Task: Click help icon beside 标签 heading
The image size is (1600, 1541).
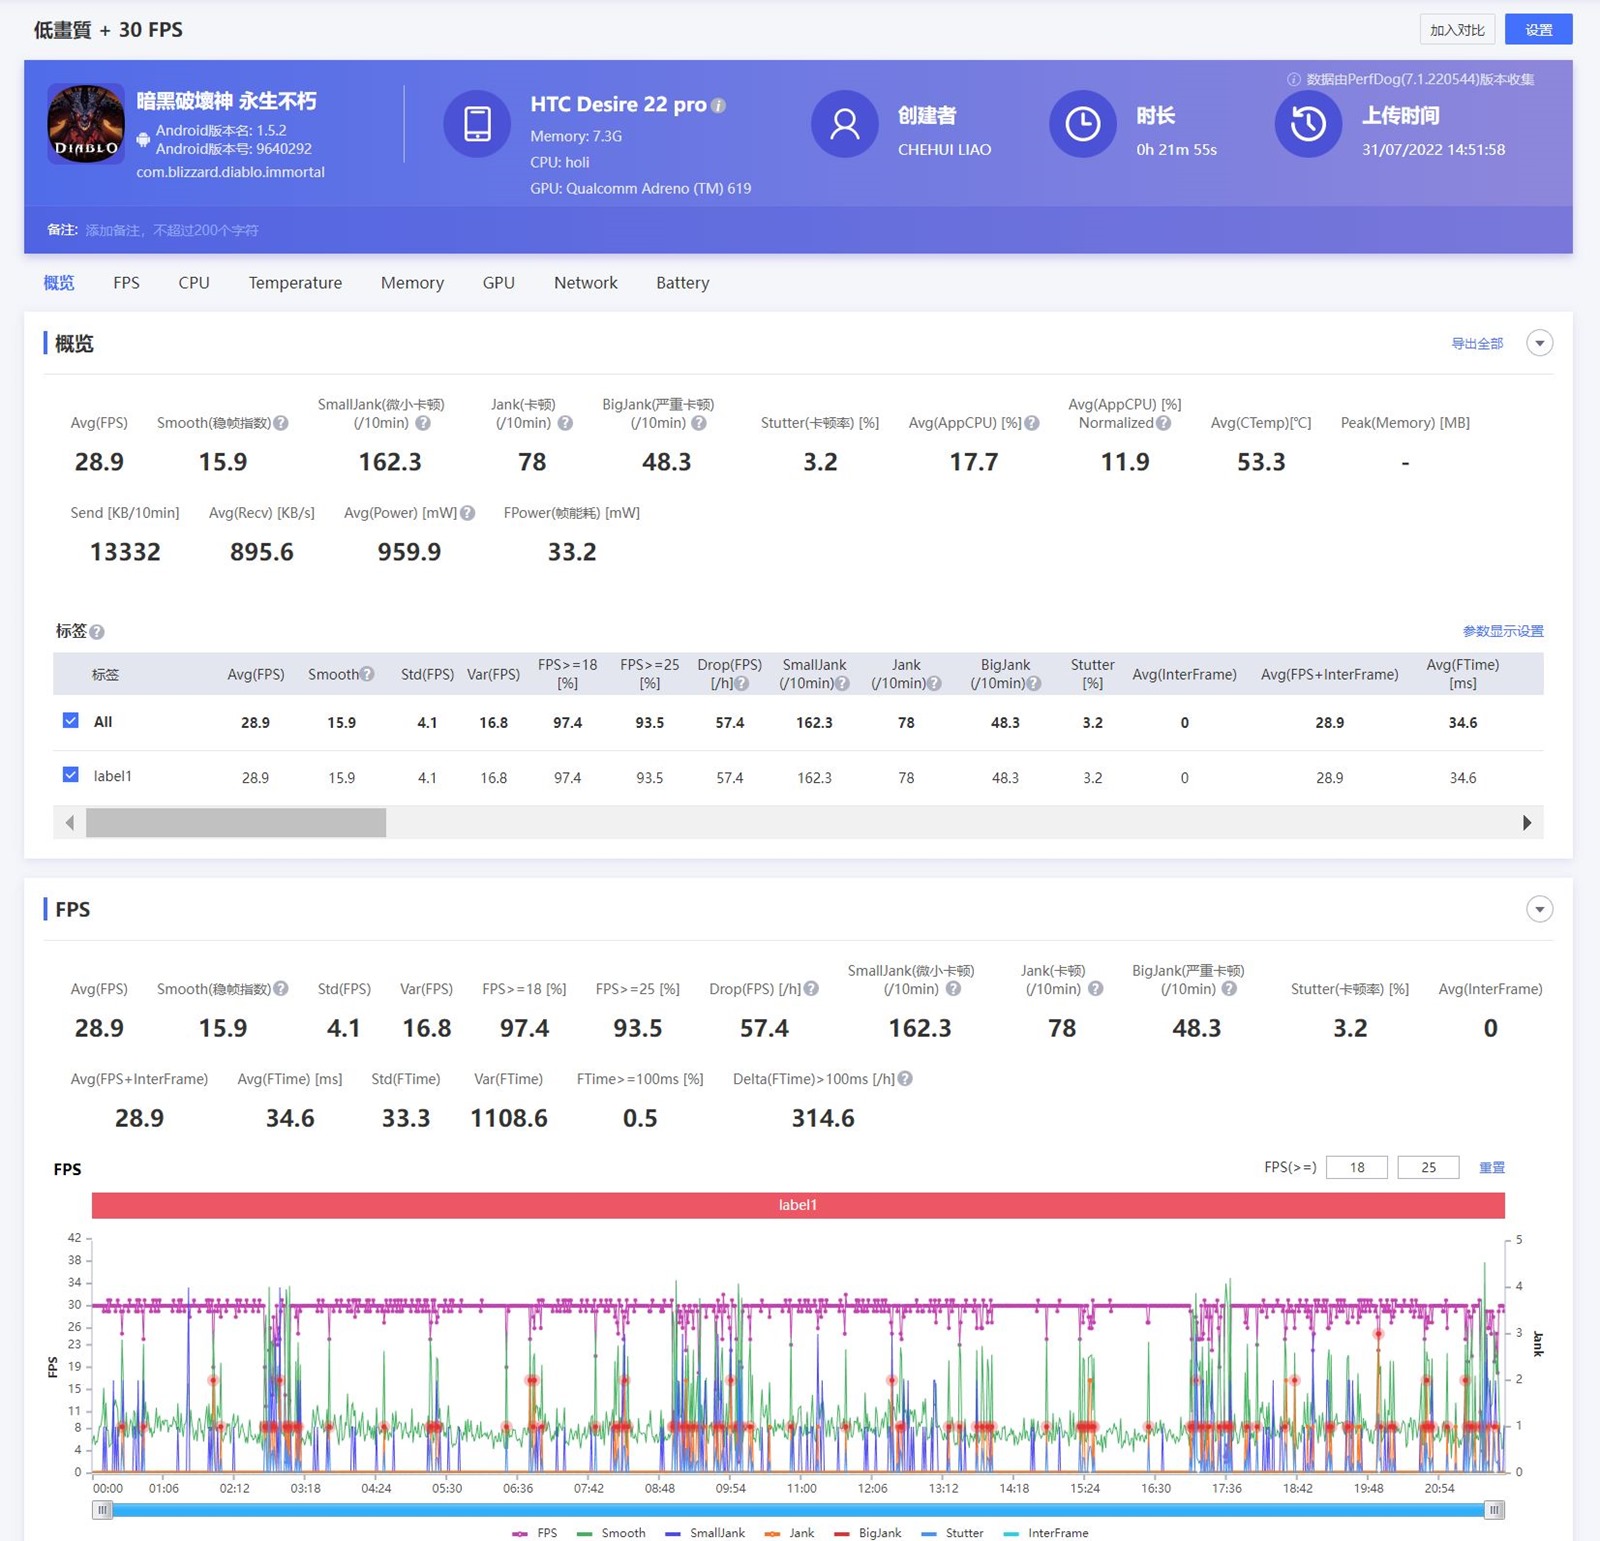Action: pyautogui.click(x=97, y=632)
